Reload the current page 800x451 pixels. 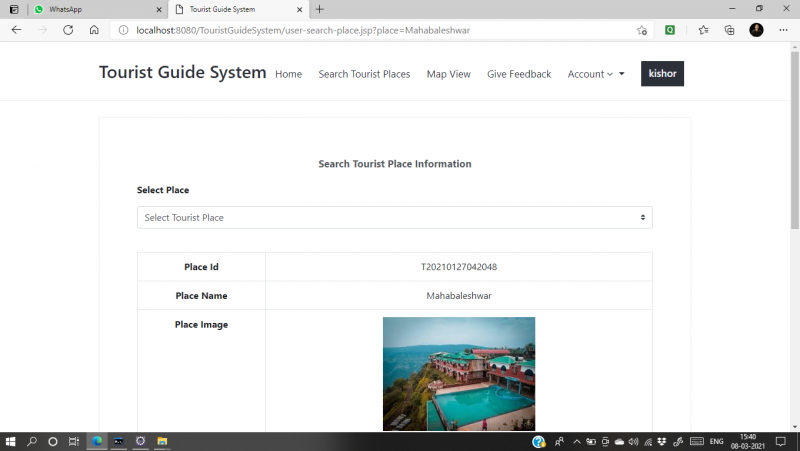[x=68, y=30]
